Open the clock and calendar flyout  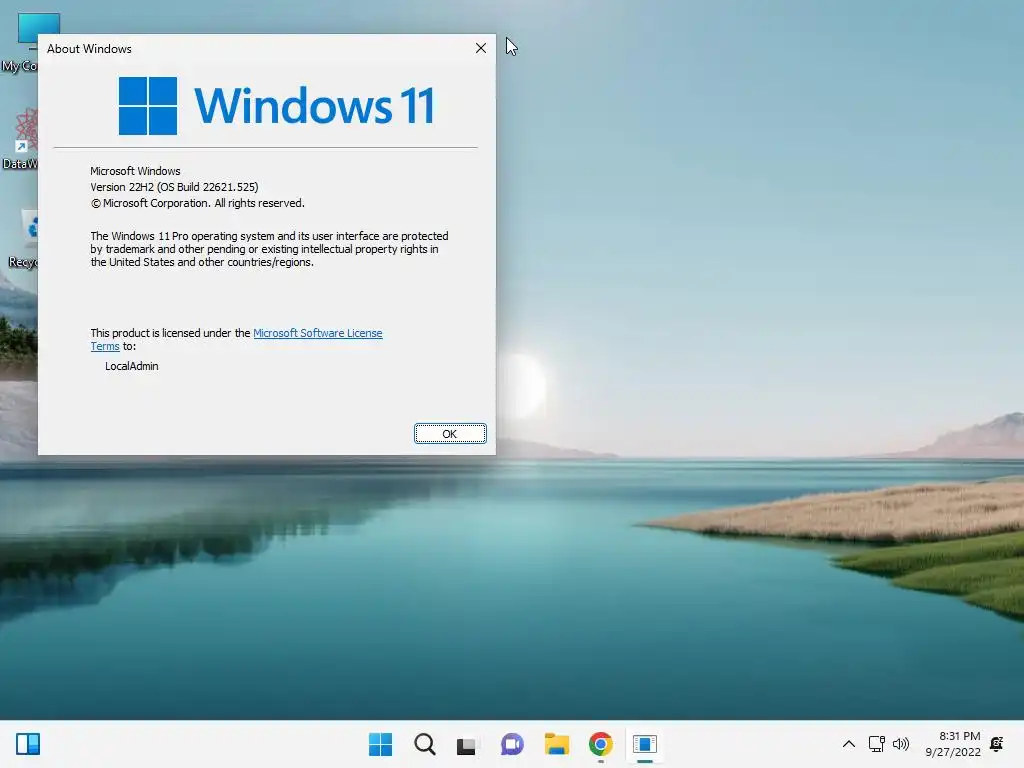pyautogui.click(x=953, y=744)
